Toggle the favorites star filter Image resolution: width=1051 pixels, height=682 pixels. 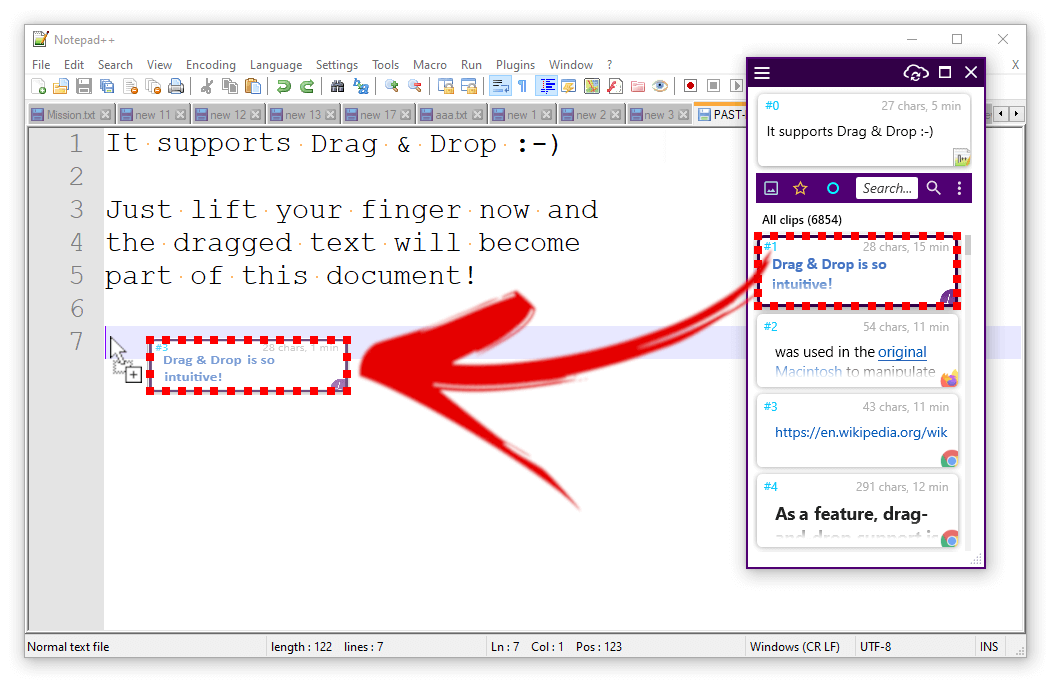pyautogui.click(x=800, y=188)
